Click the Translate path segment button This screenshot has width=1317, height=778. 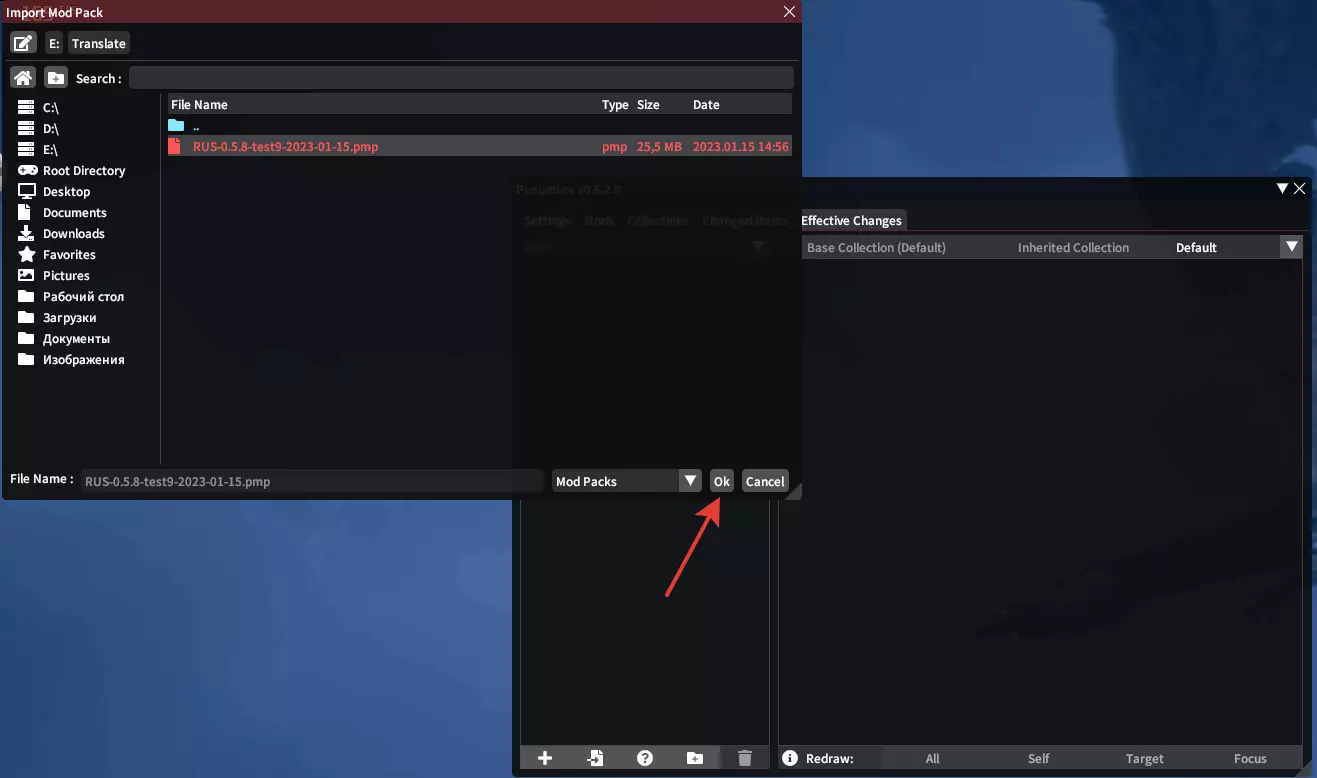(x=99, y=43)
